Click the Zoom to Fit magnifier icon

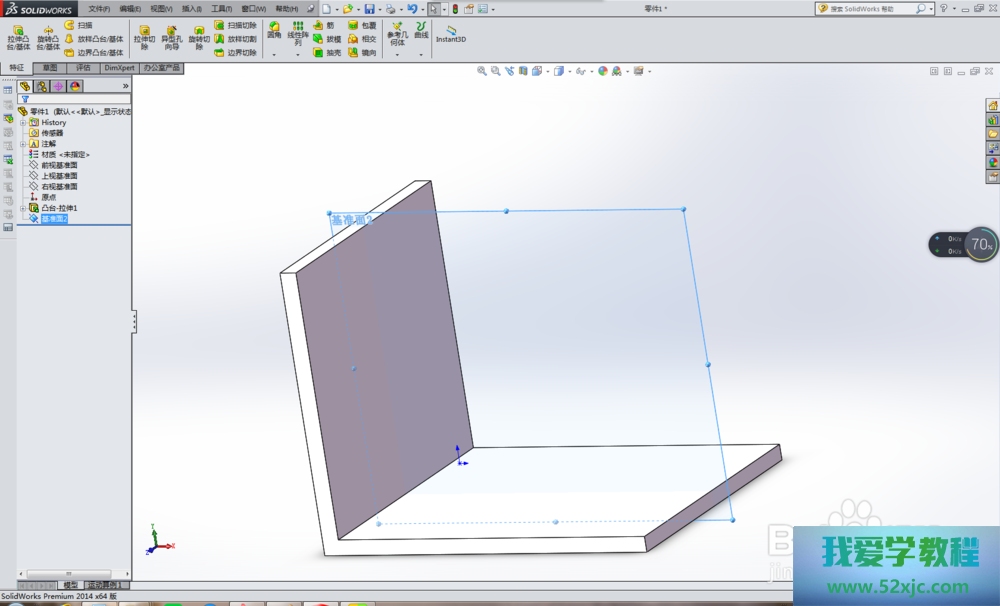pos(482,71)
